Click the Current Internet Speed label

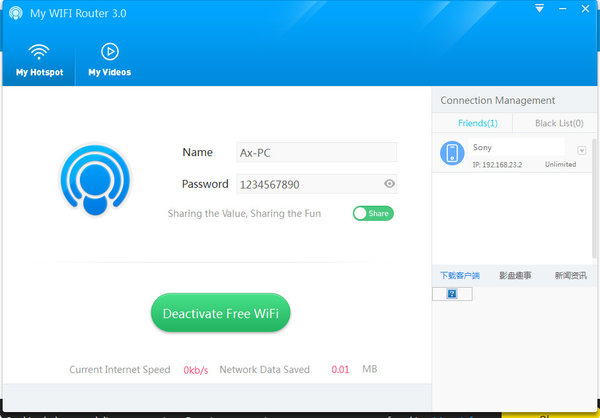coord(120,370)
